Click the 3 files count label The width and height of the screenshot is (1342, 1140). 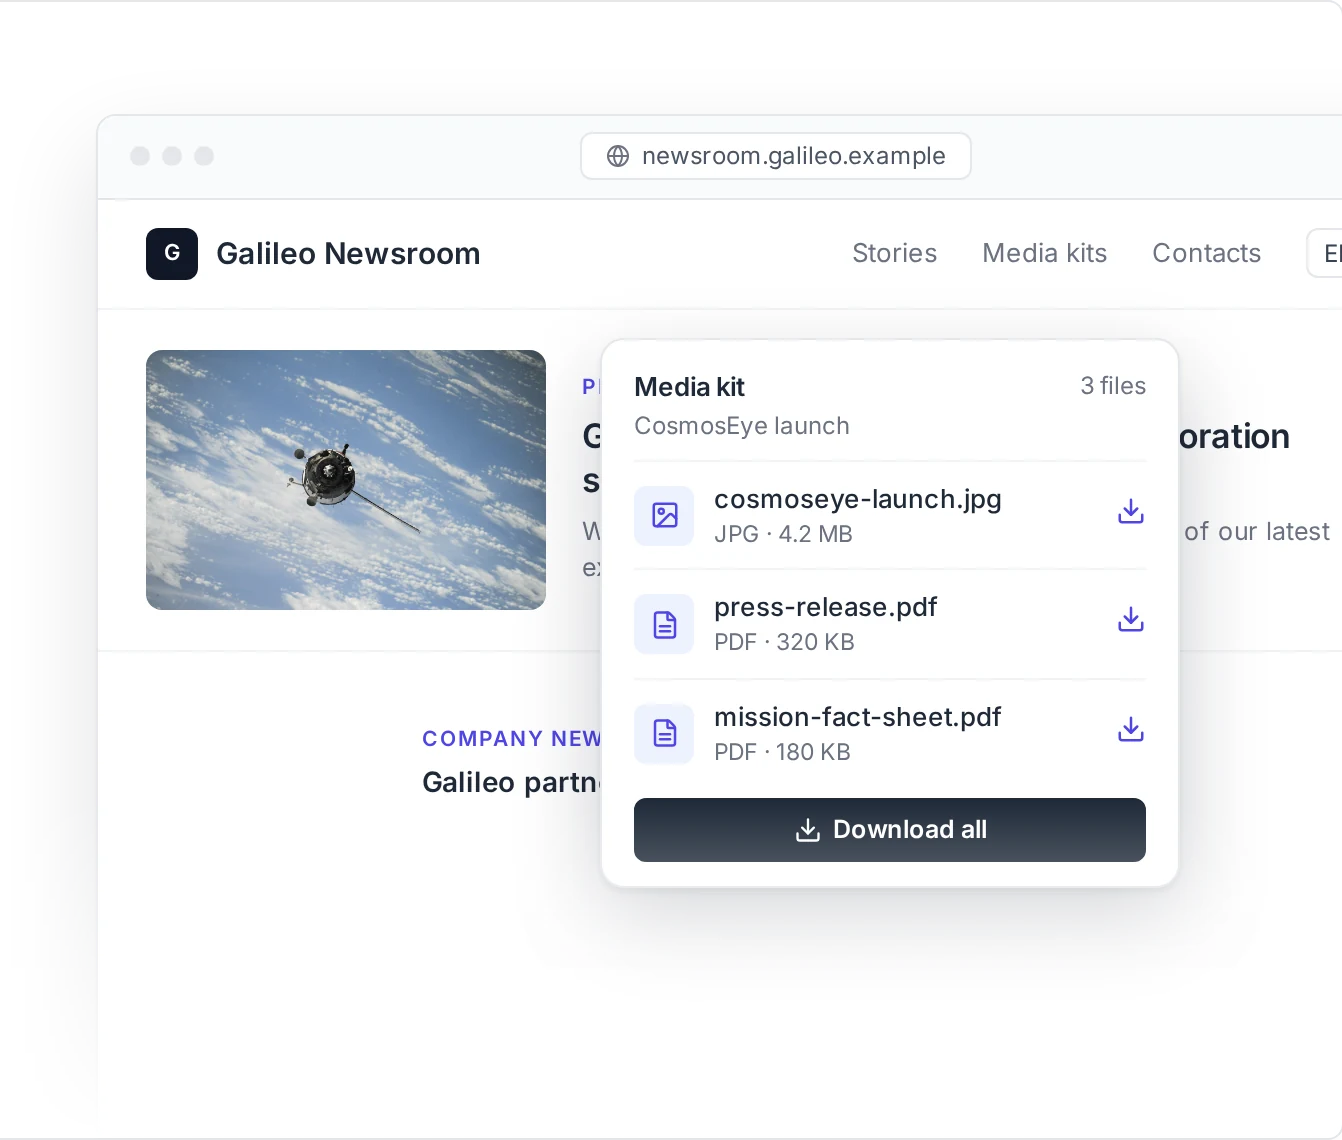[1113, 386]
